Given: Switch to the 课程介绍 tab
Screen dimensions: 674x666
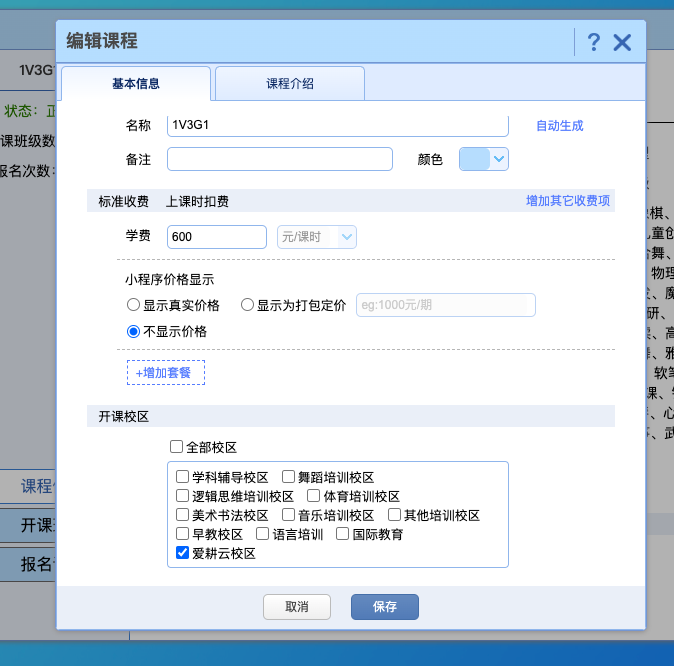Looking at the screenshot, I should click(290, 83).
